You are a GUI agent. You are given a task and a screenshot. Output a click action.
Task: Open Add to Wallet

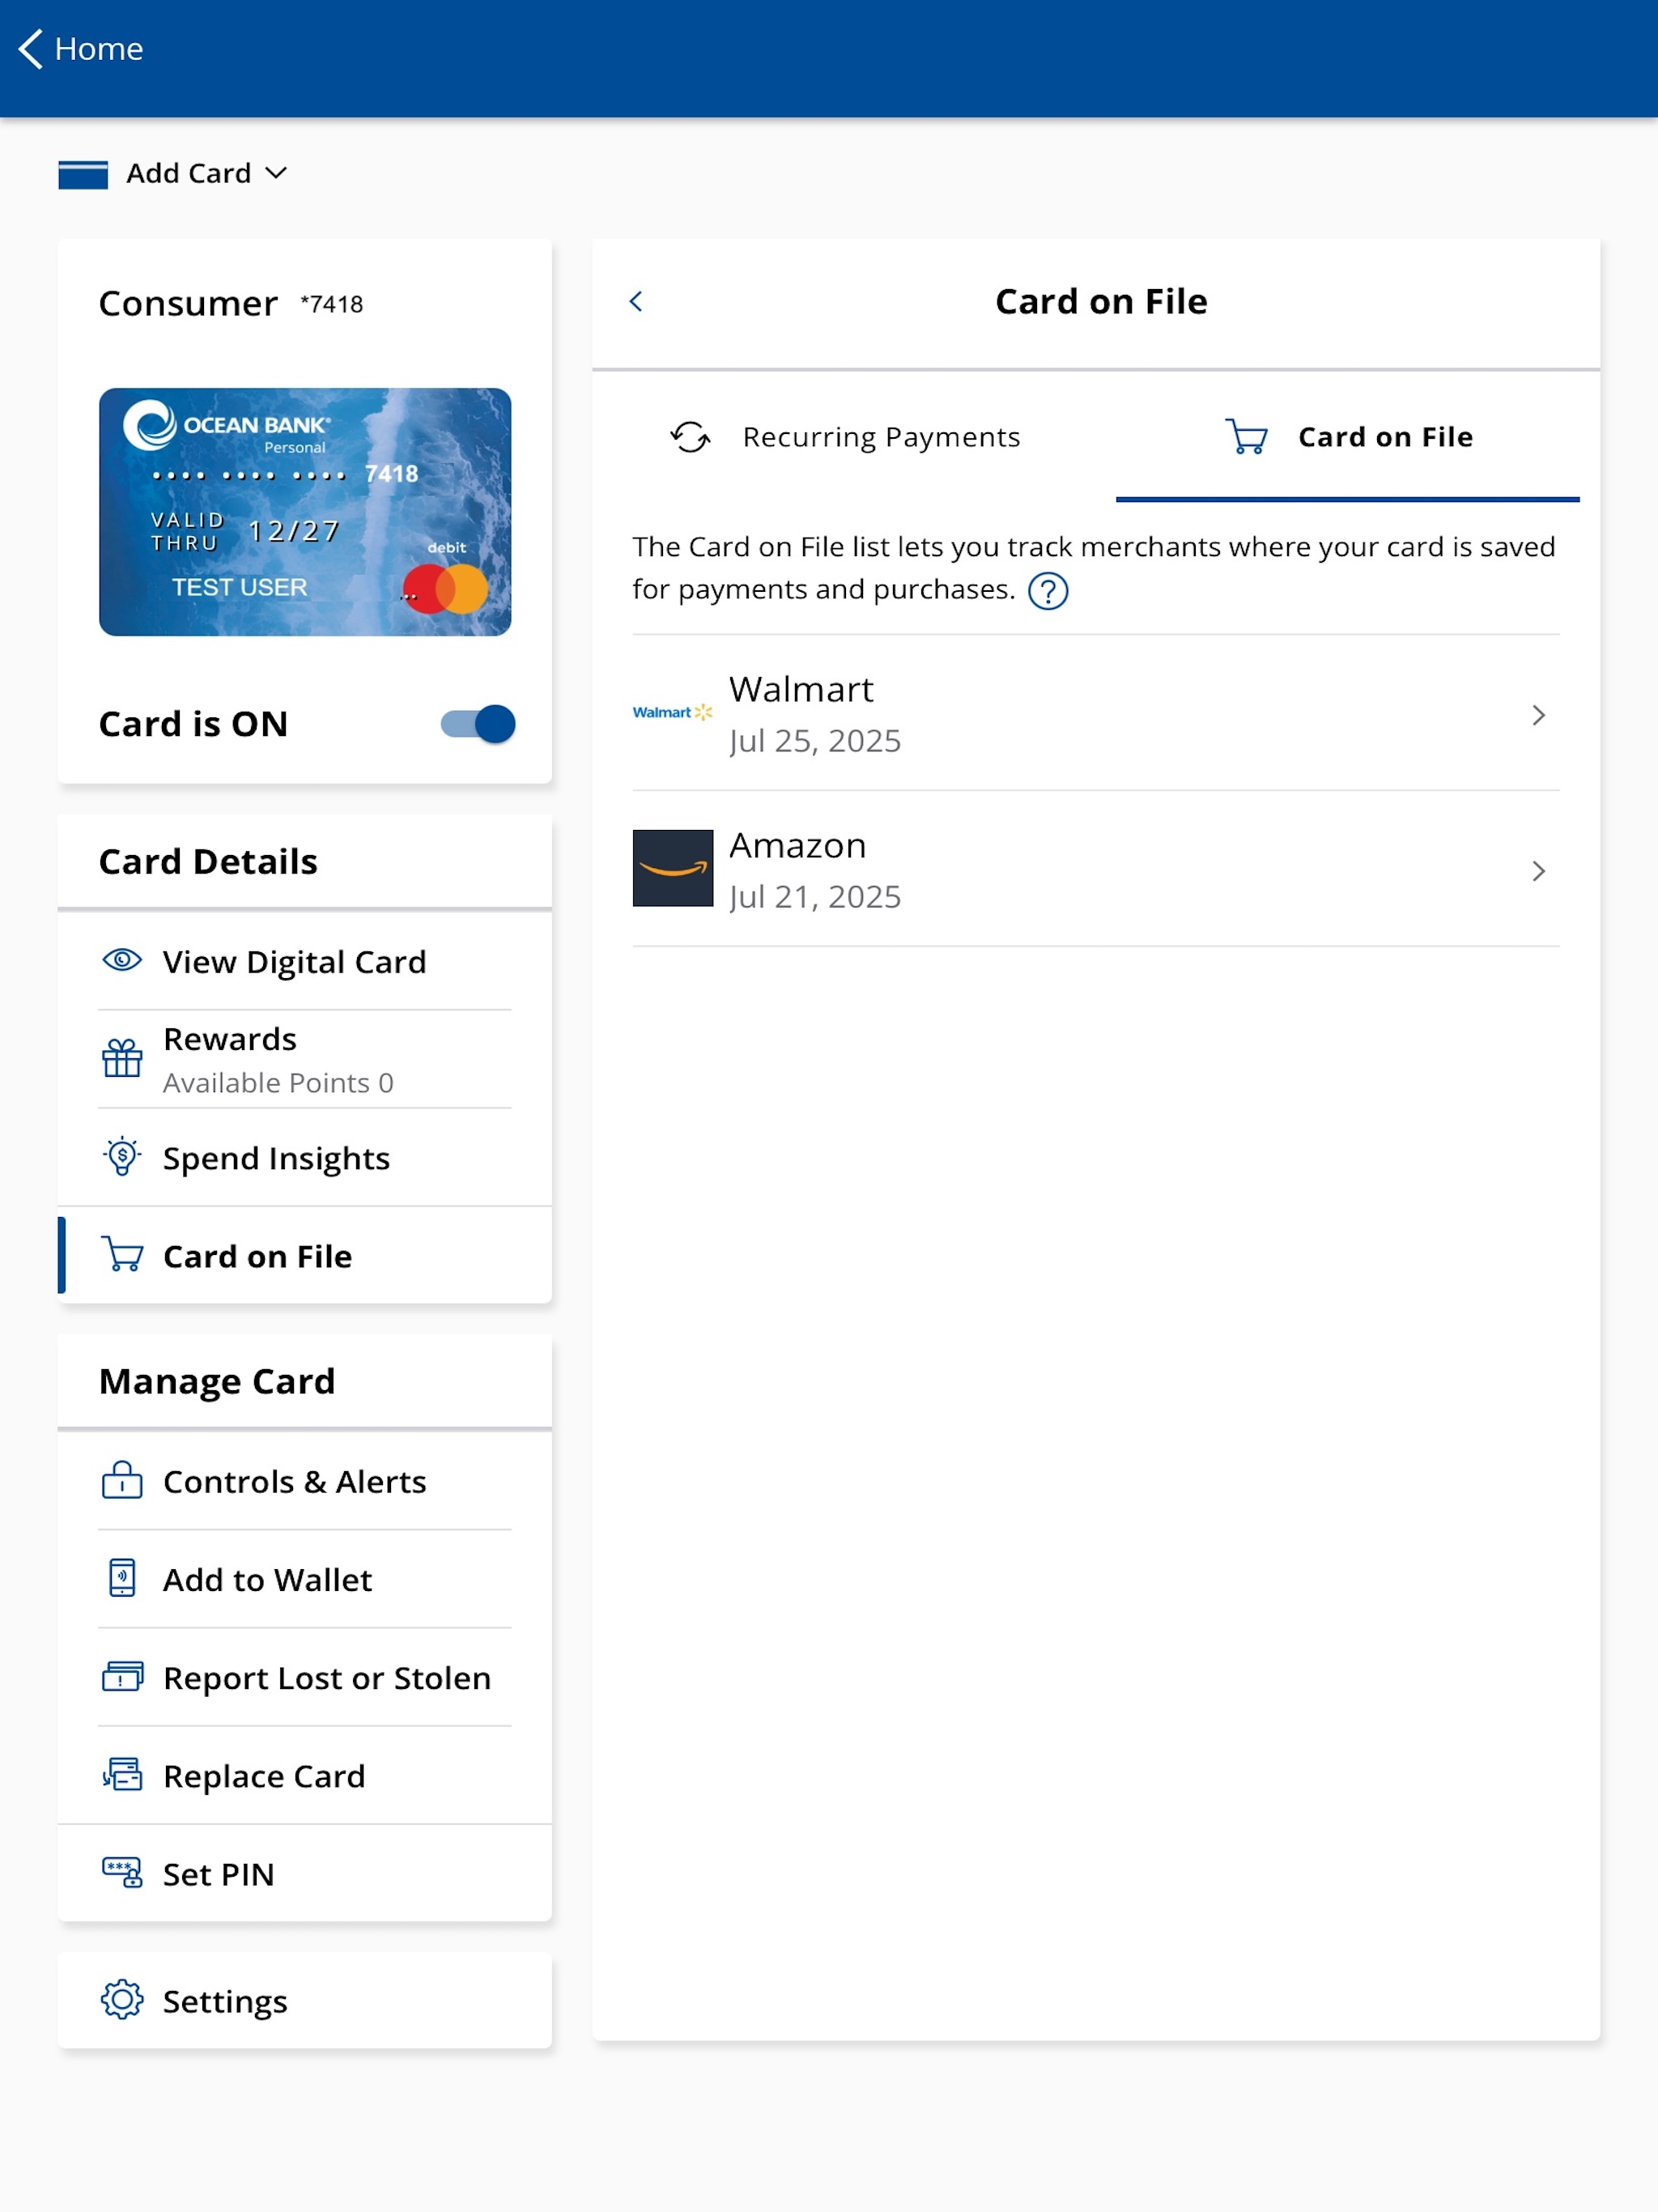305,1579
